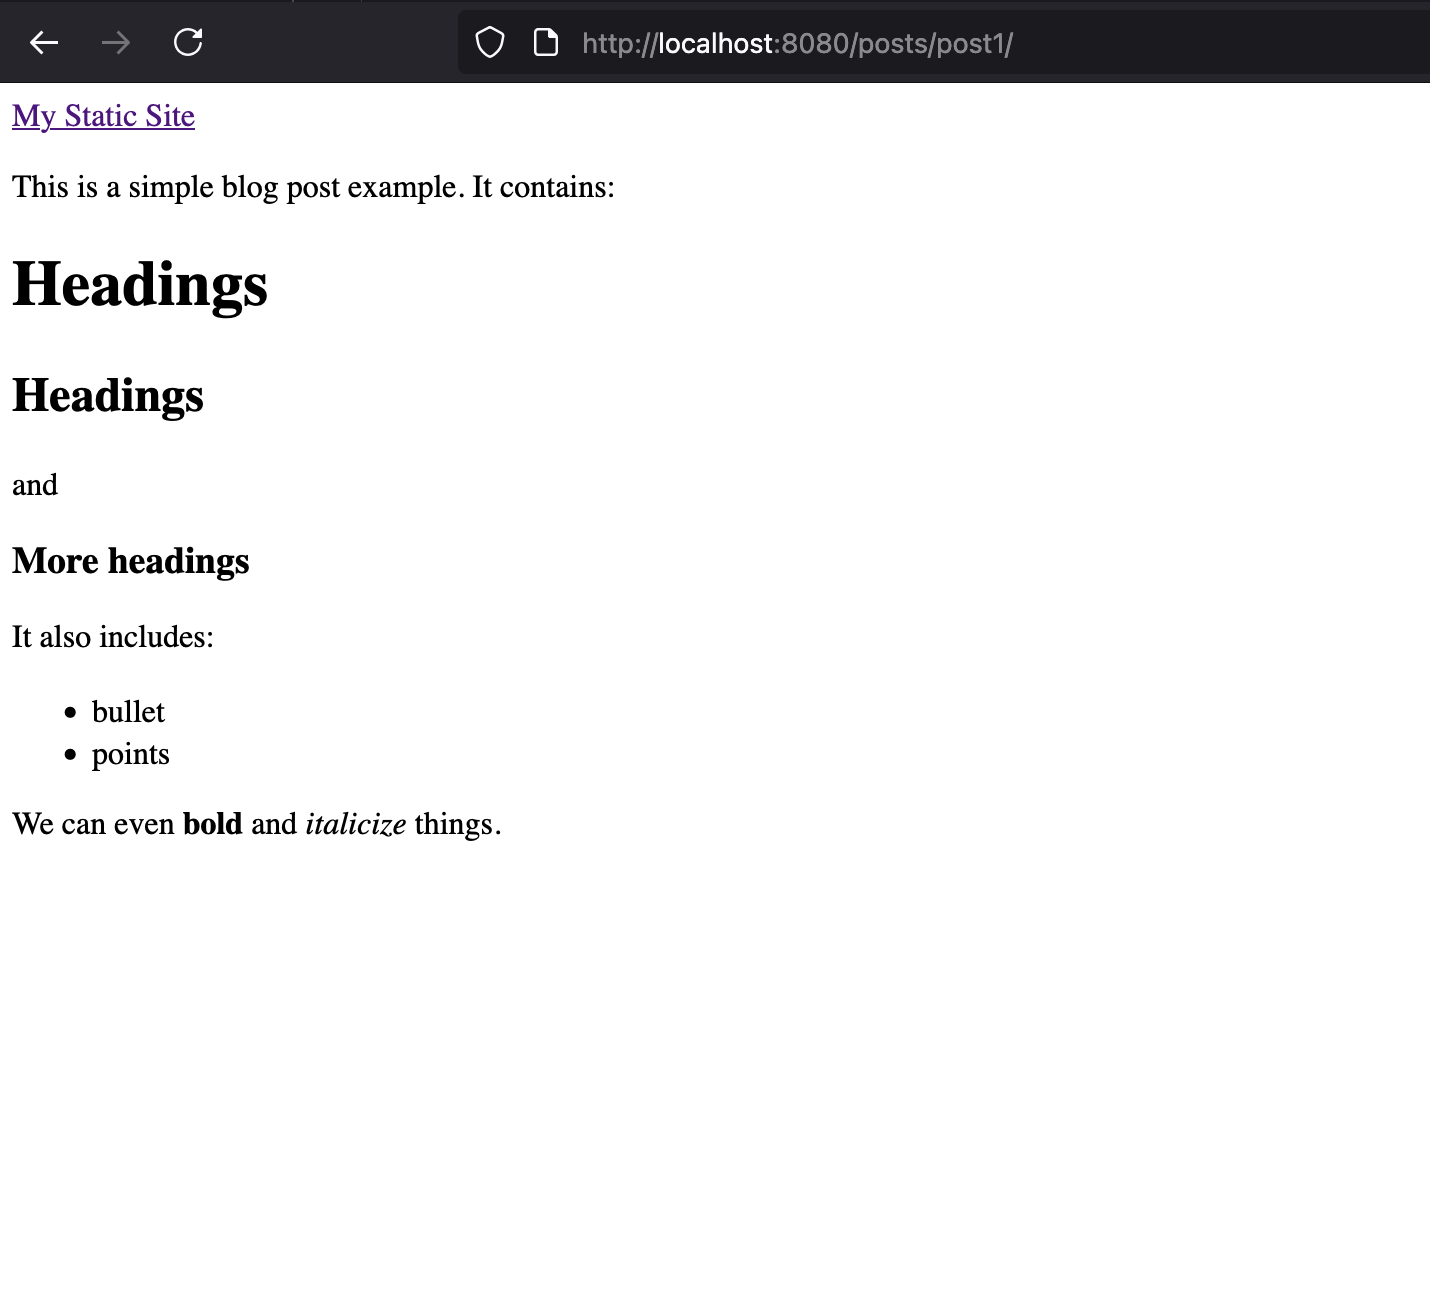Open the My Static Site link
This screenshot has width=1430, height=1290.
pos(103,116)
